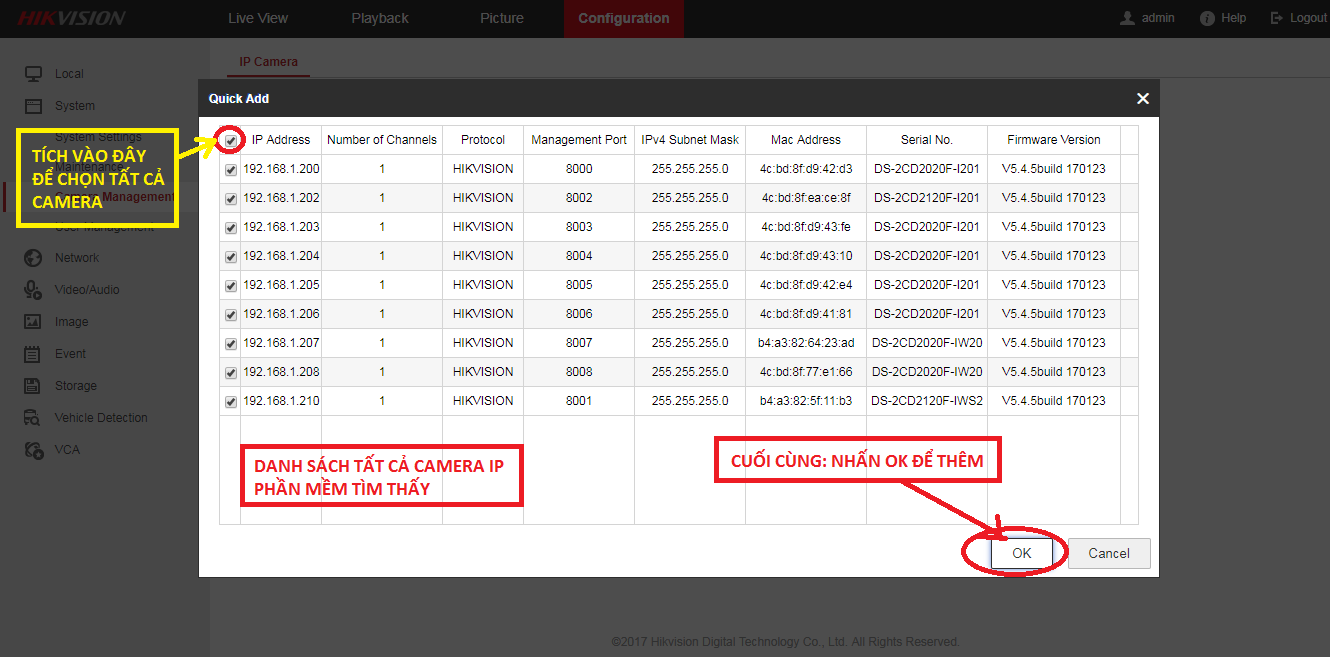This screenshot has width=1330, height=657.
Task: Select the IP address 192.168.1.200 cell
Action: click(x=281, y=169)
